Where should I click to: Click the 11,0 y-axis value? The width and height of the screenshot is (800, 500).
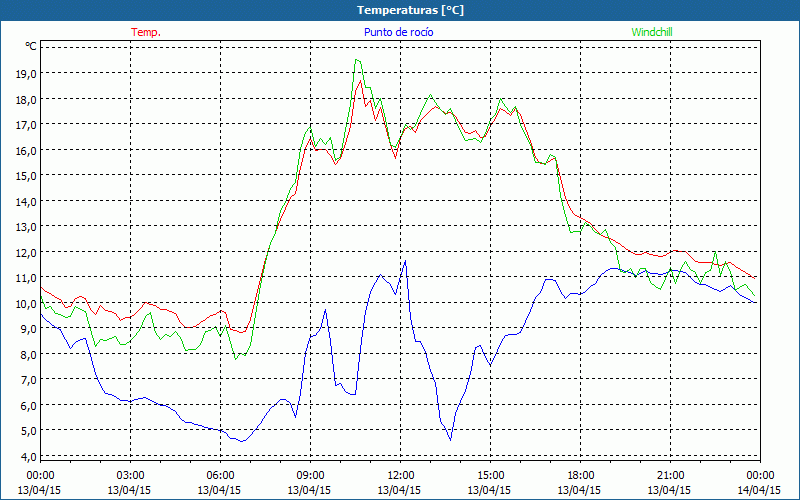[27, 278]
